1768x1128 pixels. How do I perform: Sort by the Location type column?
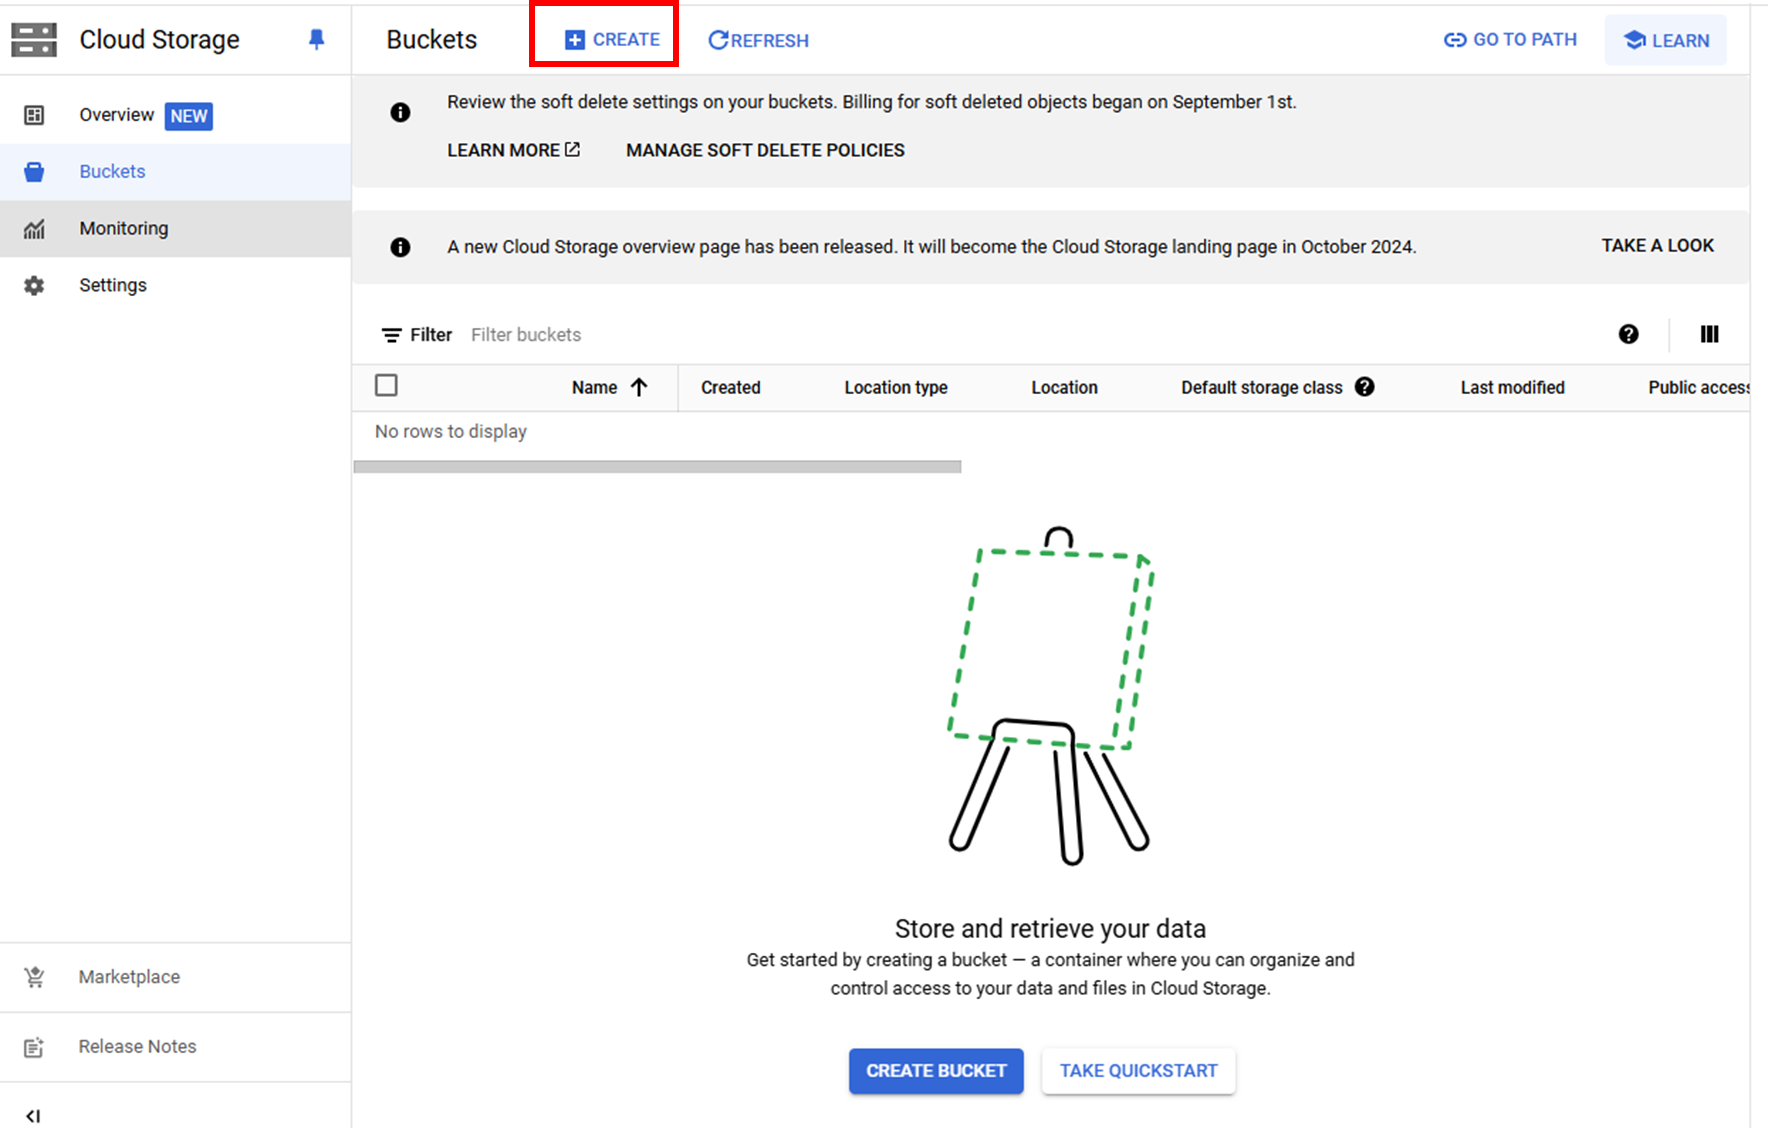click(x=896, y=388)
